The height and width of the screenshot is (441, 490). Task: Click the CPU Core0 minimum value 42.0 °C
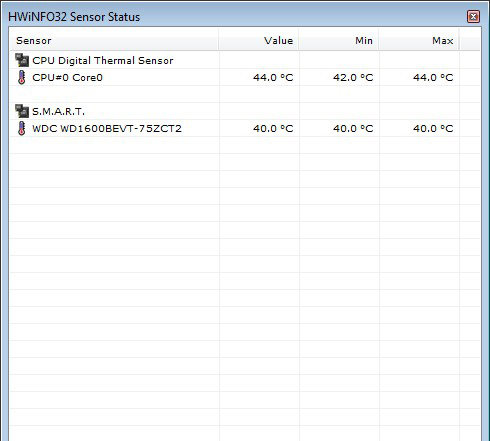[x=353, y=77]
